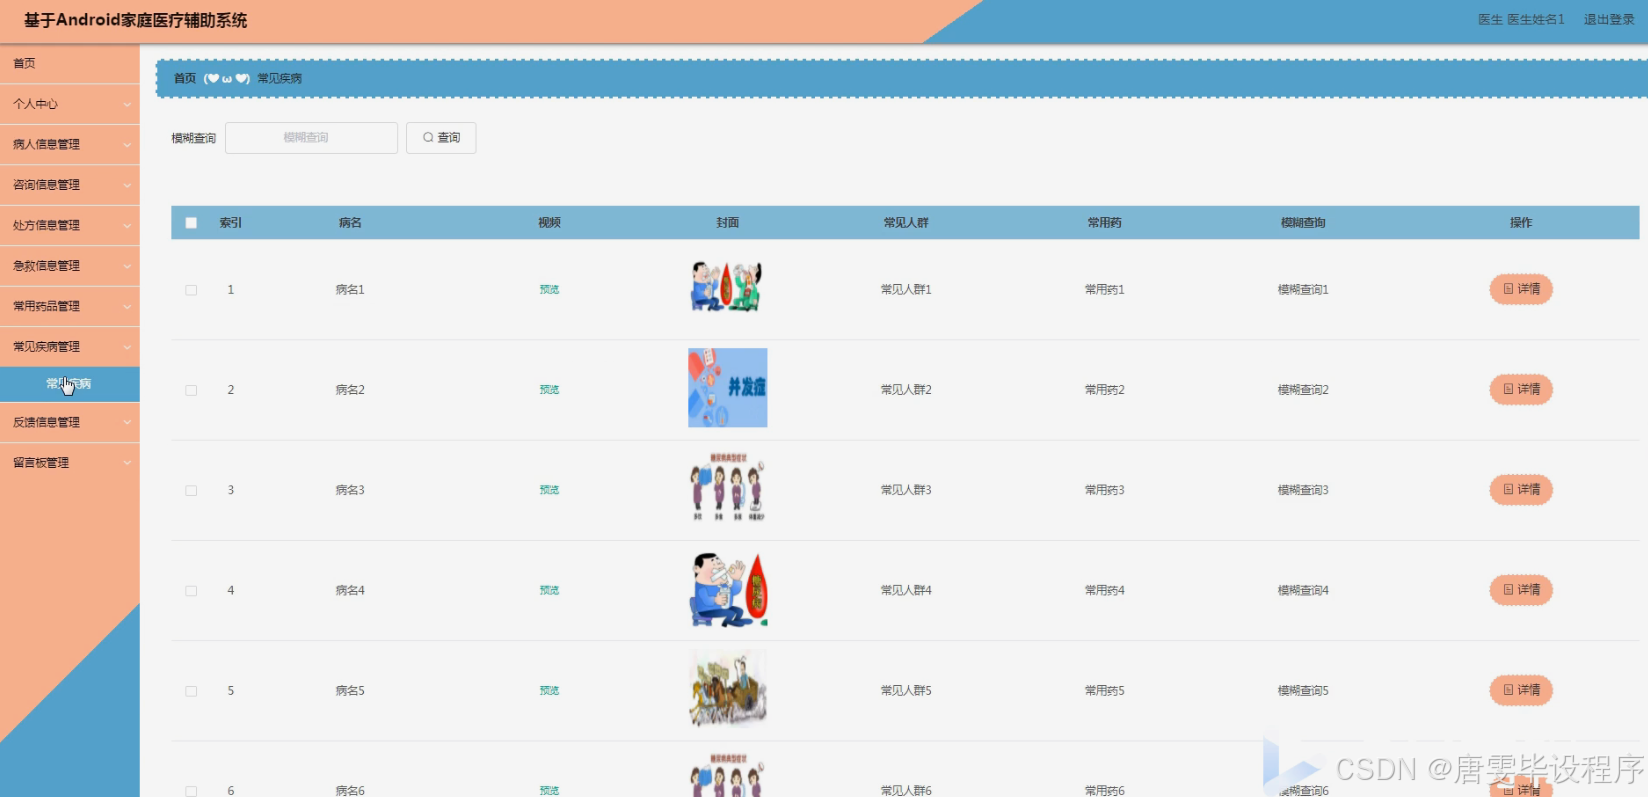
Task: Click cell 常用药2
Action: 1105,390
